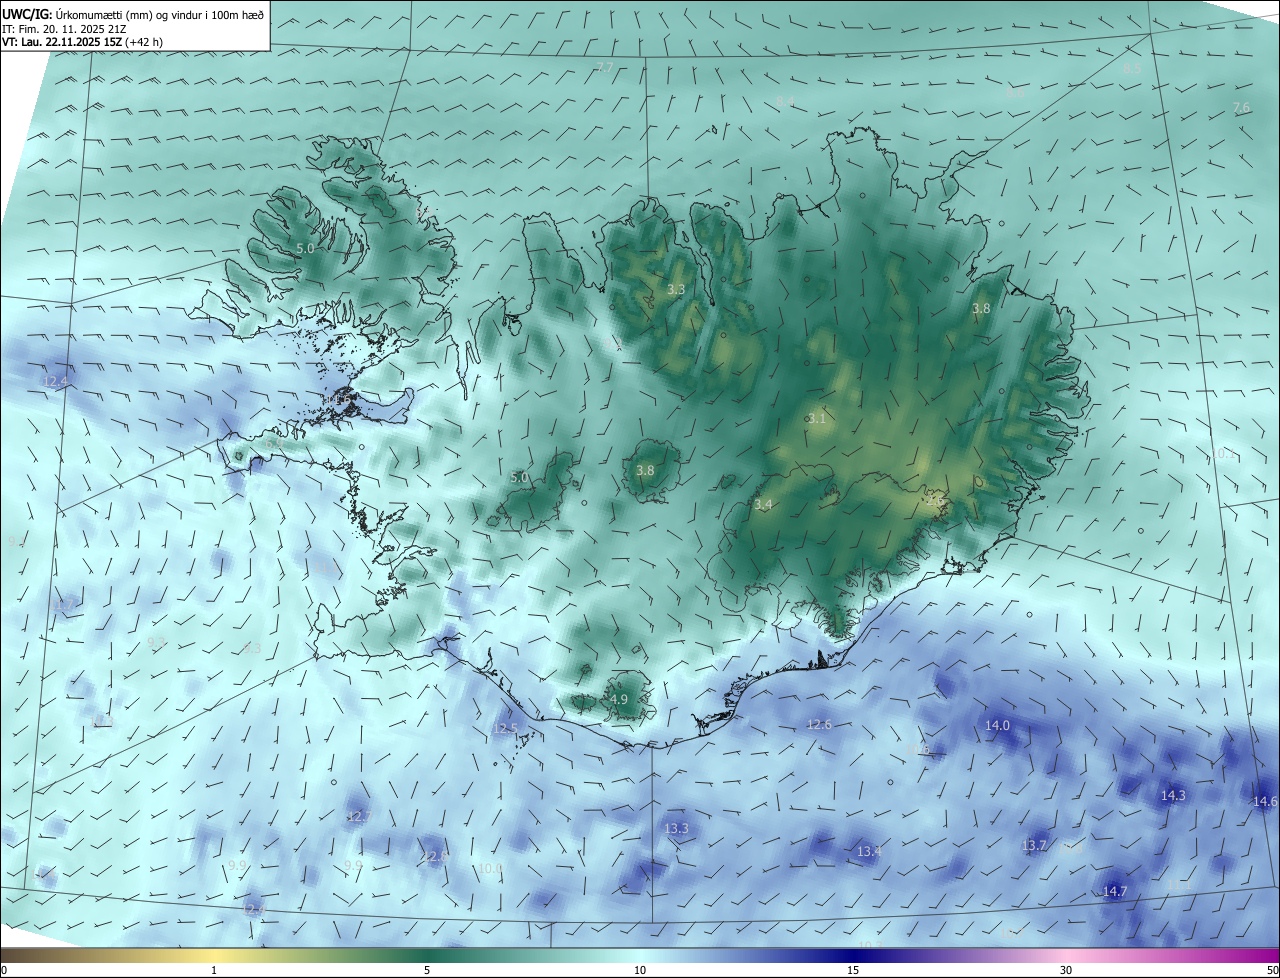The image size is (1280, 978).
Task: Click the title text 'Úrkomumætti (mm) og vindur í 100m hæð'
Action: pos(160,15)
